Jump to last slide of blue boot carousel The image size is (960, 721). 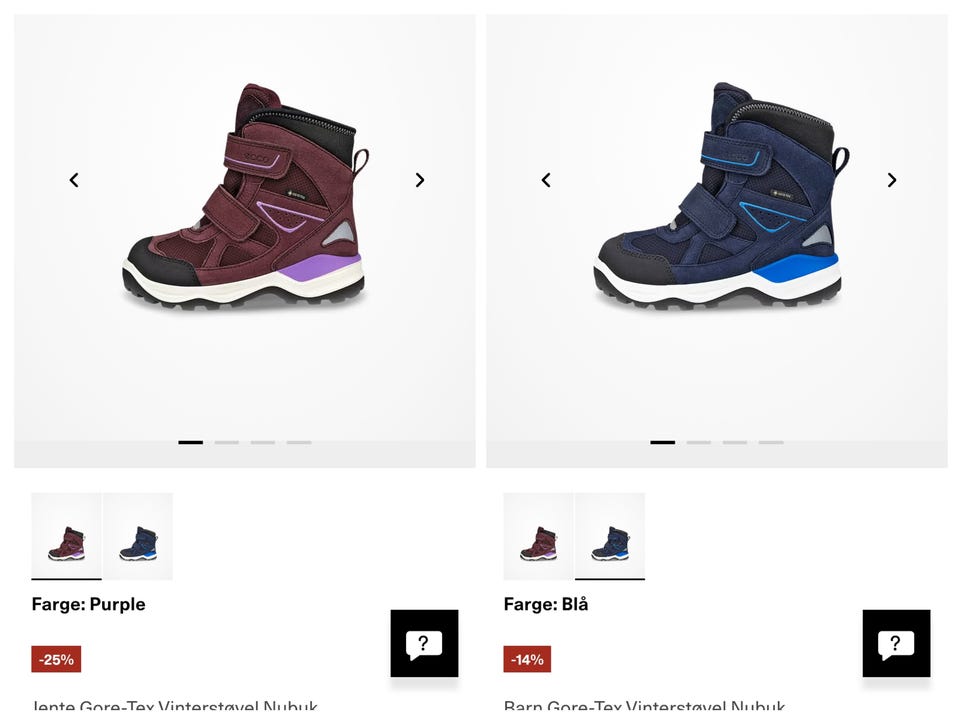click(x=771, y=442)
